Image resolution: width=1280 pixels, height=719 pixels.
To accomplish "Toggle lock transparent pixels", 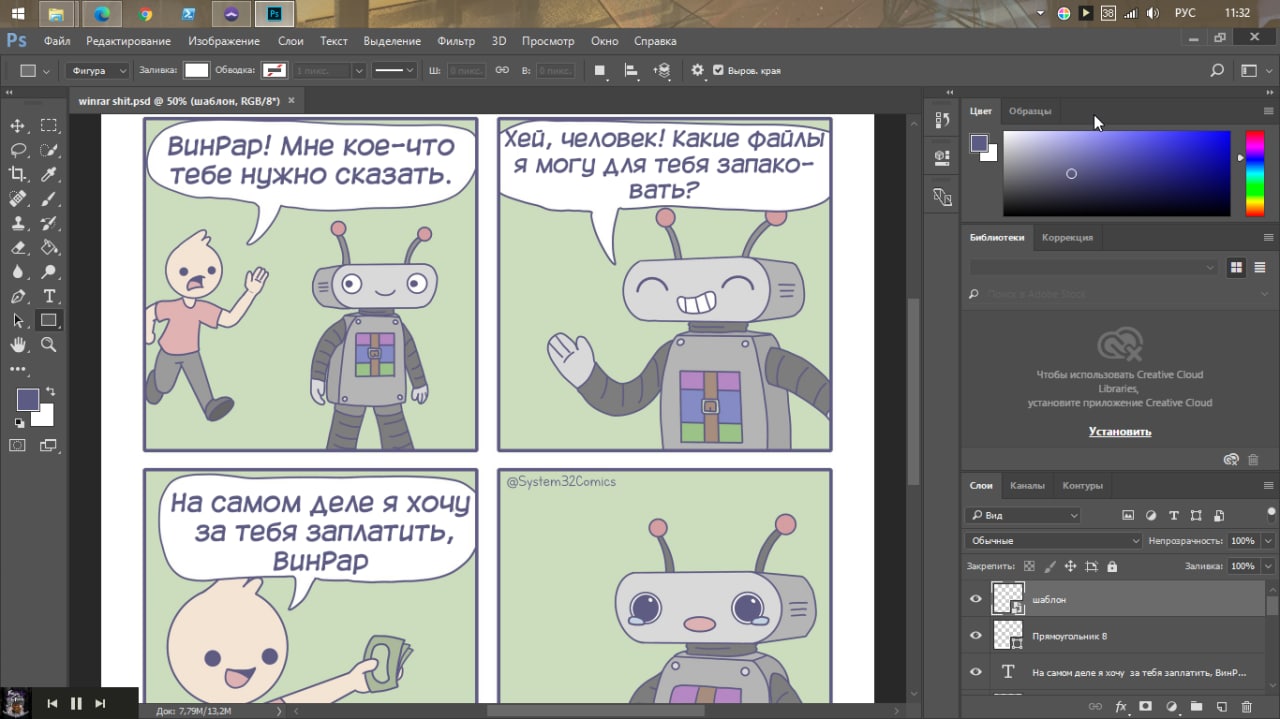I will (x=1029, y=566).
